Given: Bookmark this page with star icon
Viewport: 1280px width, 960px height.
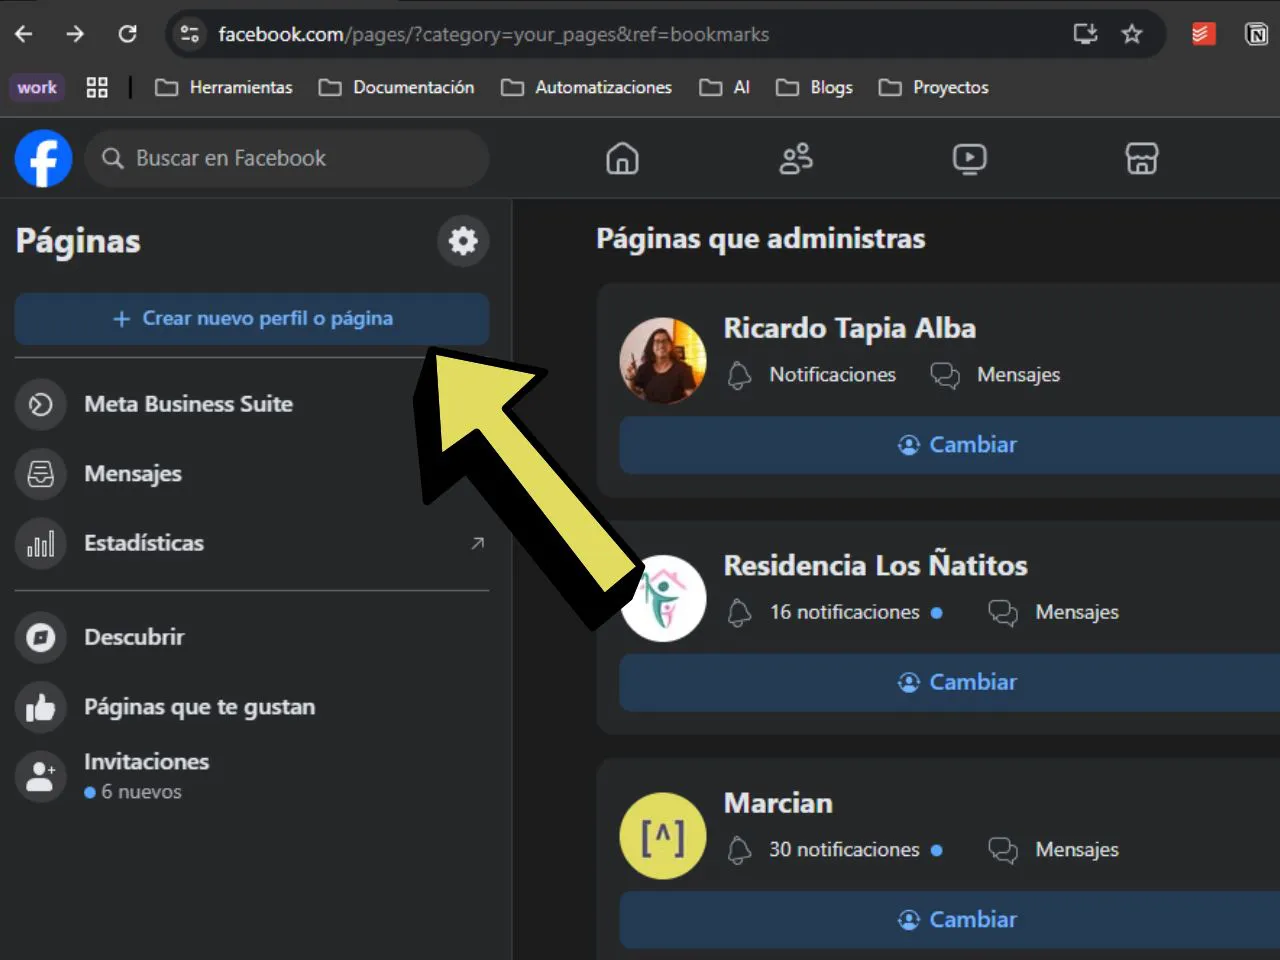Looking at the screenshot, I should coord(1132,34).
